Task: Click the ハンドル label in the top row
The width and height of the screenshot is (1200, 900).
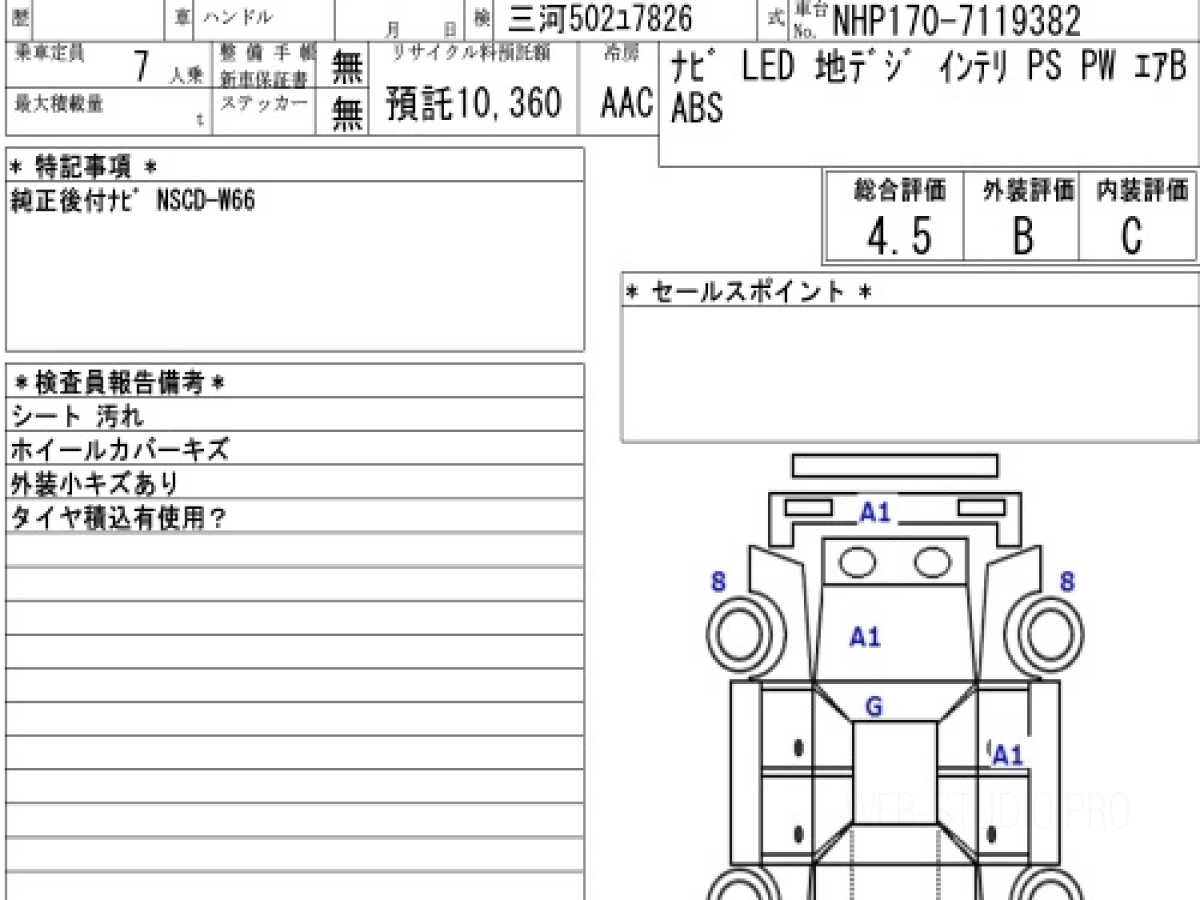Action: tap(237, 16)
